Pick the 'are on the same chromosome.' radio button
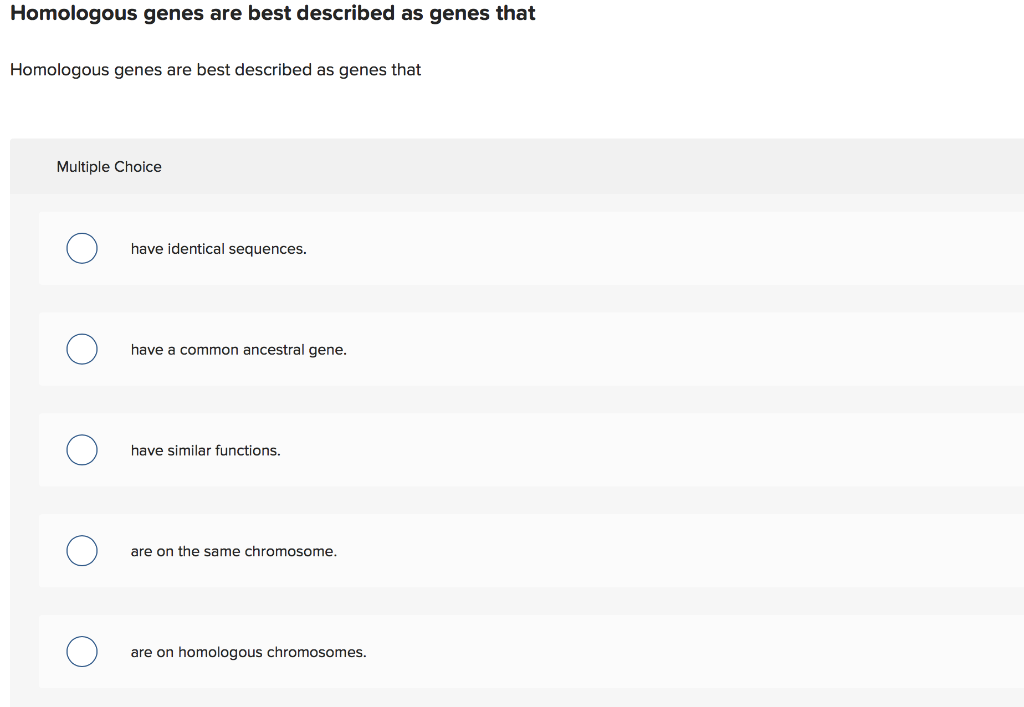This screenshot has width=1024, height=707. point(81,551)
